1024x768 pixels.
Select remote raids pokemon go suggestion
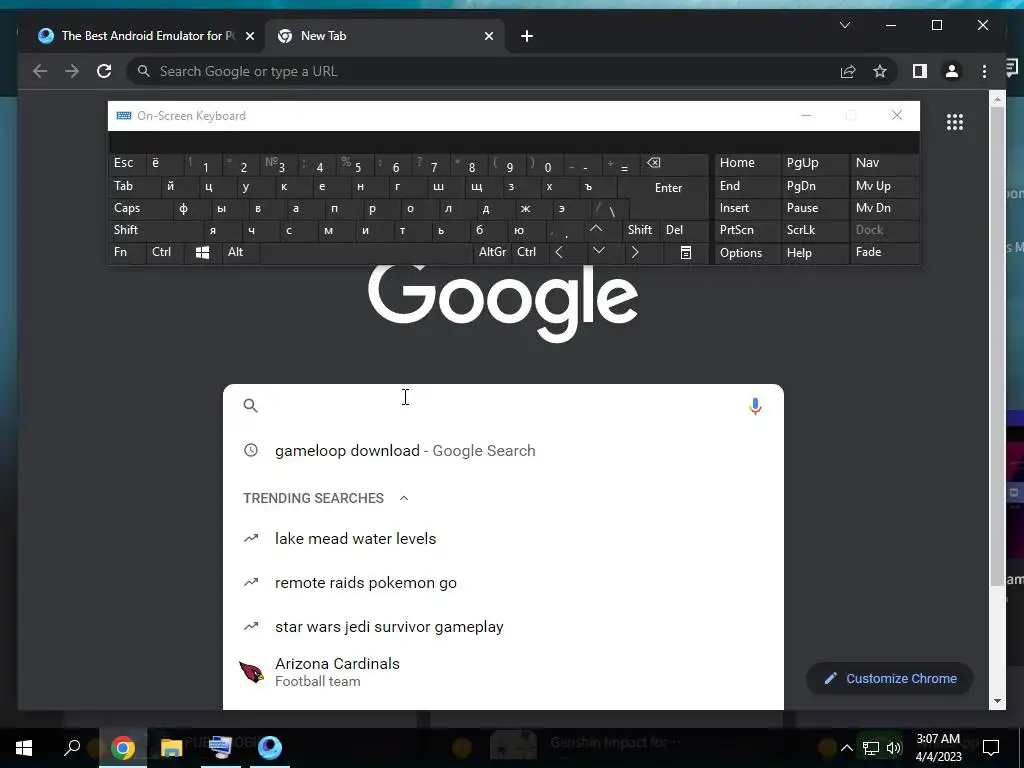coord(503,583)
